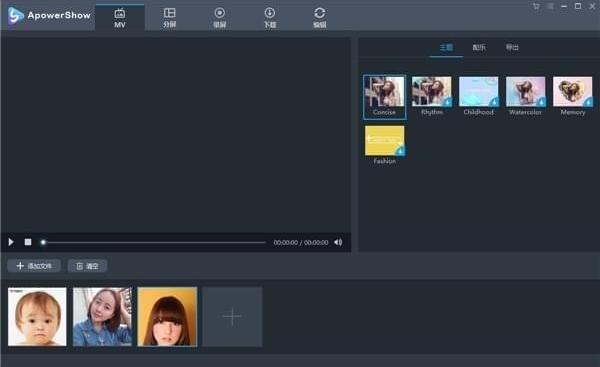The width and height of the screenshot is (600, 367).
Task: Pick the yellow Fashion theme
Action: tap(385, 145)
